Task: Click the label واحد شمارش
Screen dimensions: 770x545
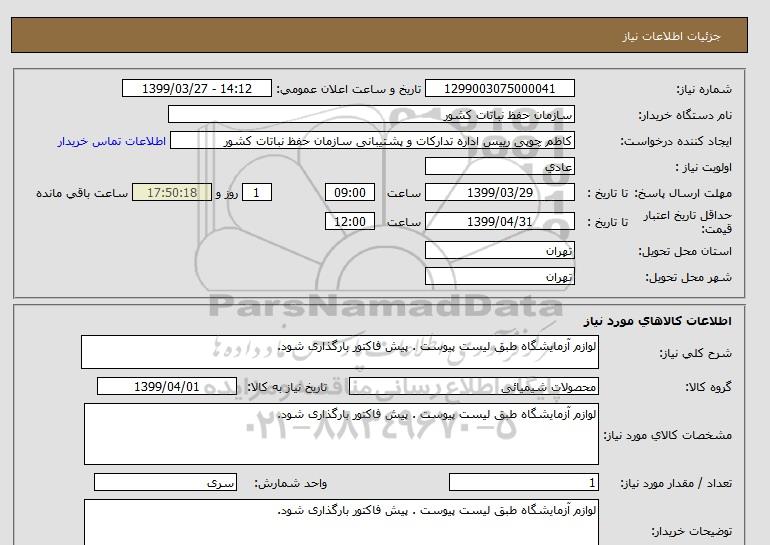Action: coord(291,484)
